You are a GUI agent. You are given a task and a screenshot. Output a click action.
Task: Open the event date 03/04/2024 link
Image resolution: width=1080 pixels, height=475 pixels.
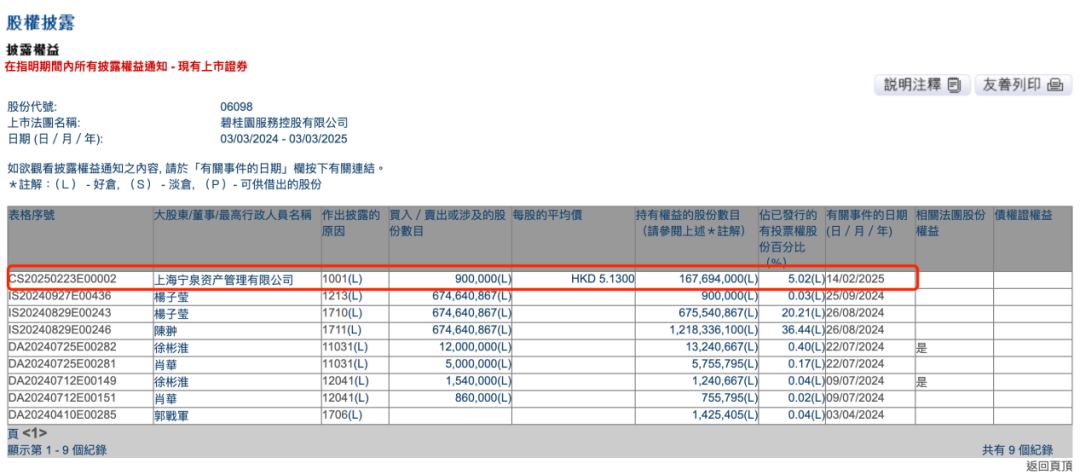pyautogui.click(x=855, y=417)
